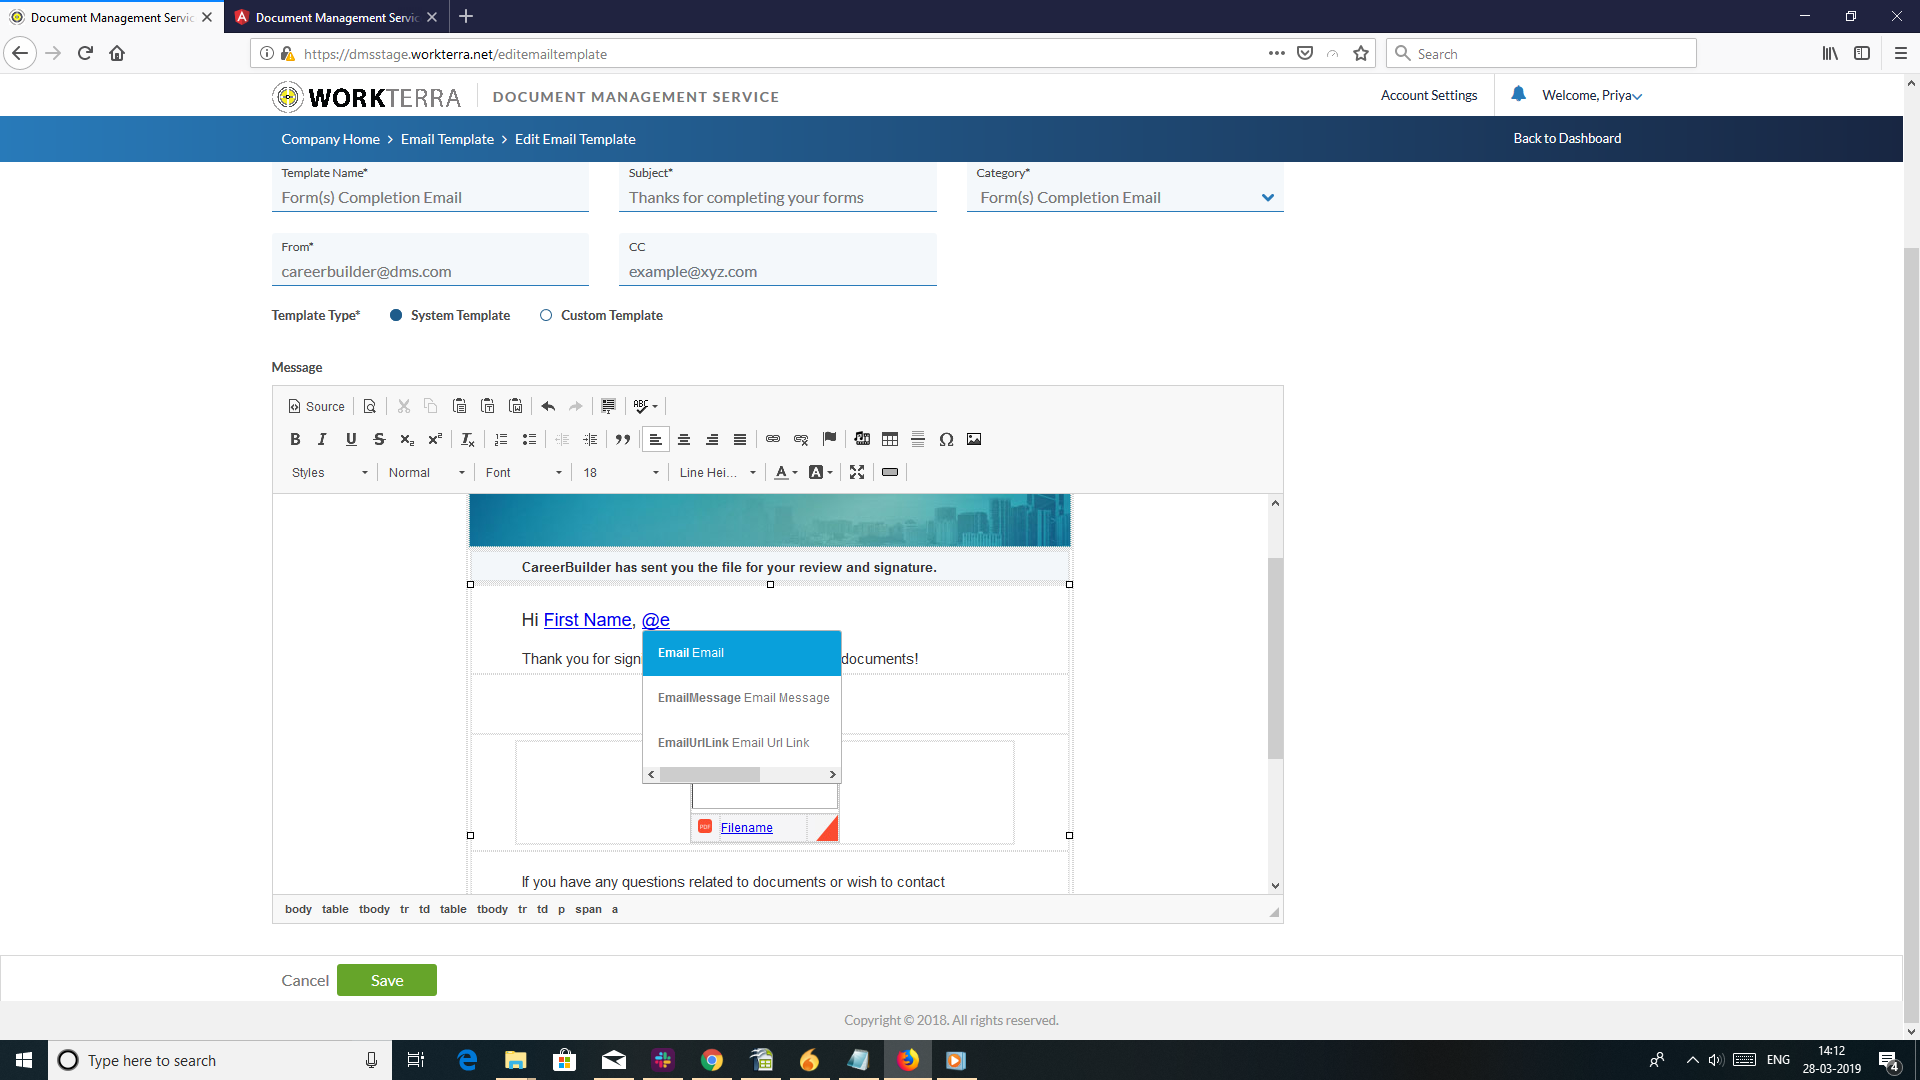Click Back to Dashboard link

[x=1567, y=139]
